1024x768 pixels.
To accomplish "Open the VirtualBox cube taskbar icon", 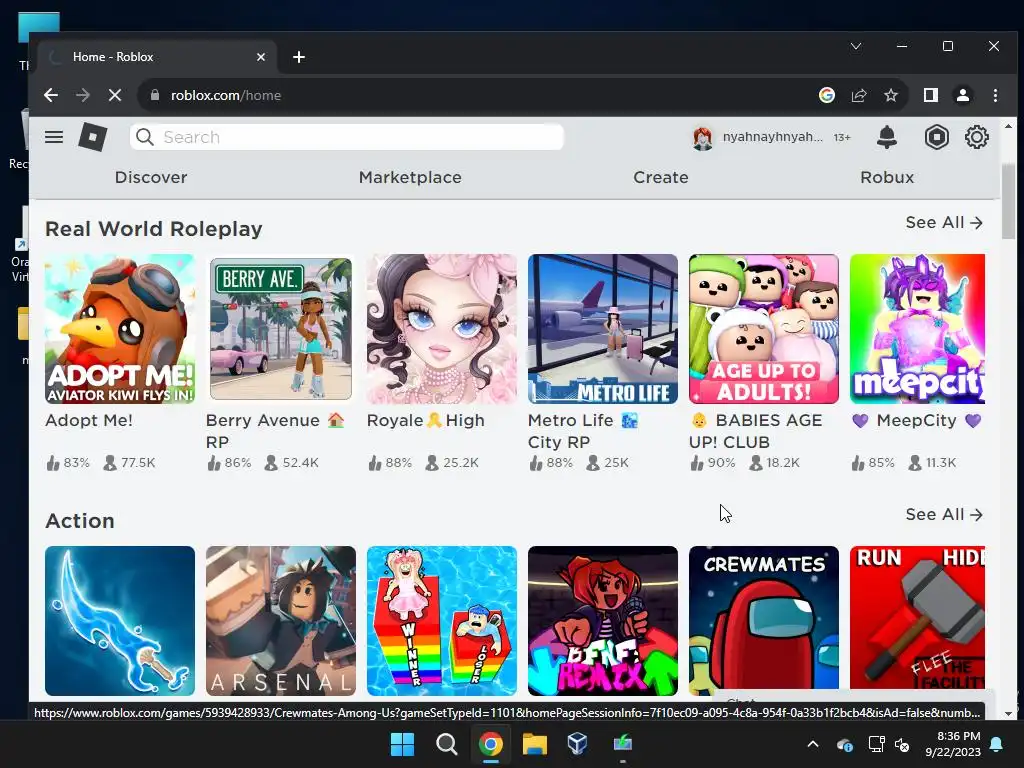I will tap(577, 744).
